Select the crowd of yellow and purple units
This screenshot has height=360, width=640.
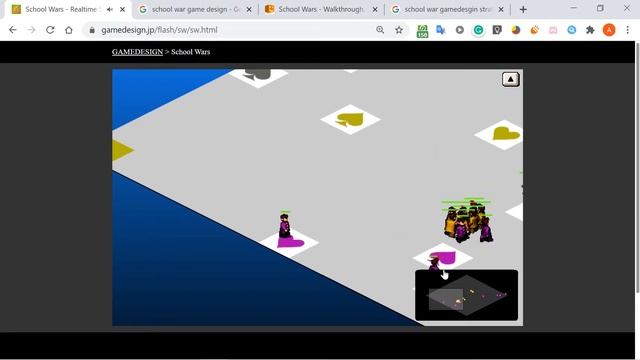pyautogui.click(x=468, y=221)
